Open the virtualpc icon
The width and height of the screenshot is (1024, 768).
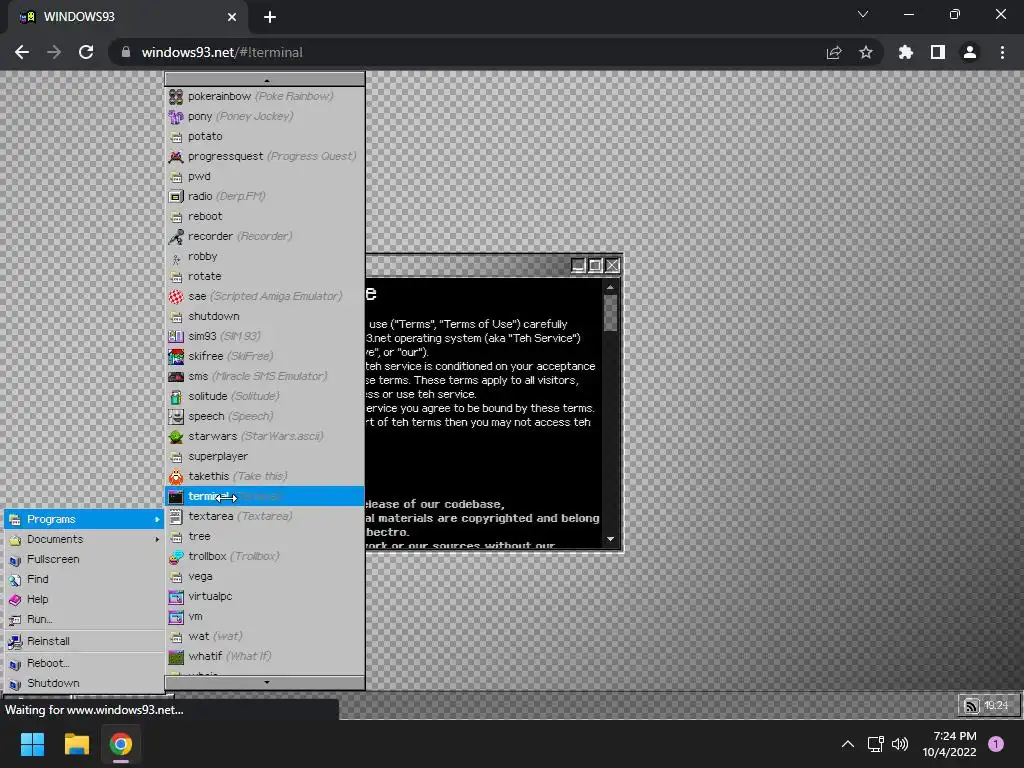click(x=176, y=596)
